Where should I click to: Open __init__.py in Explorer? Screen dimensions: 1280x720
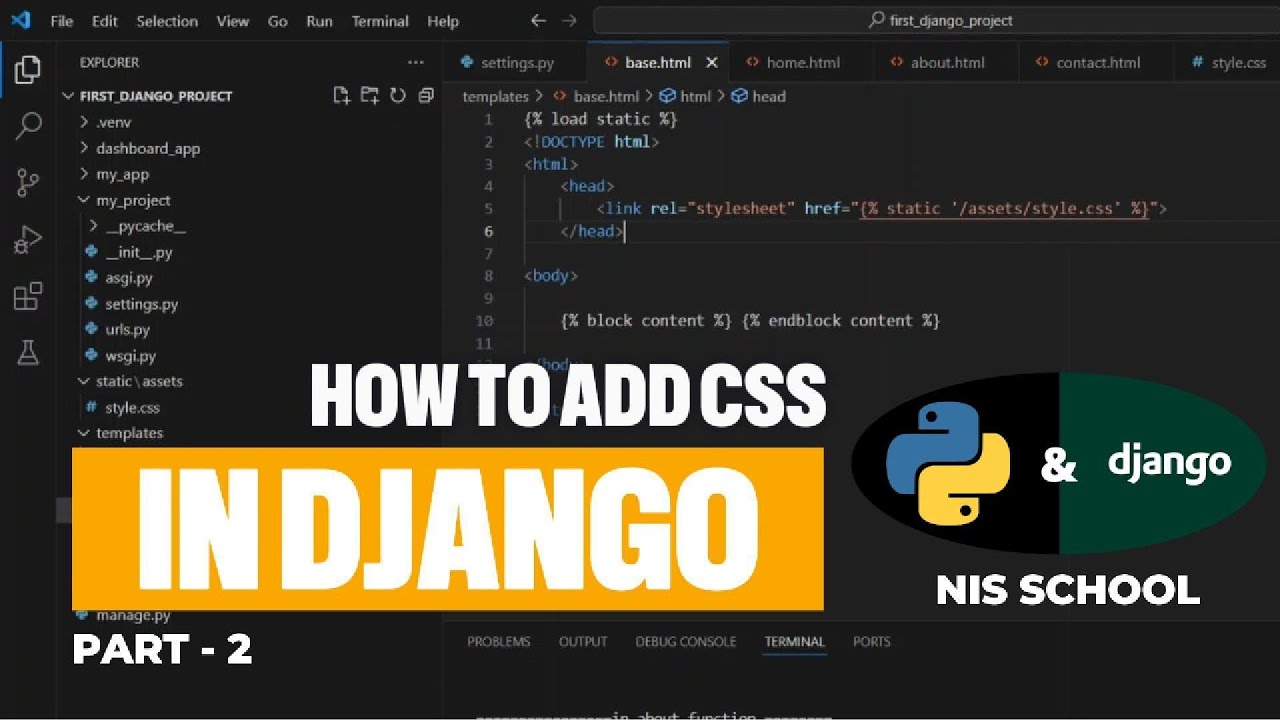coord(138,252)
